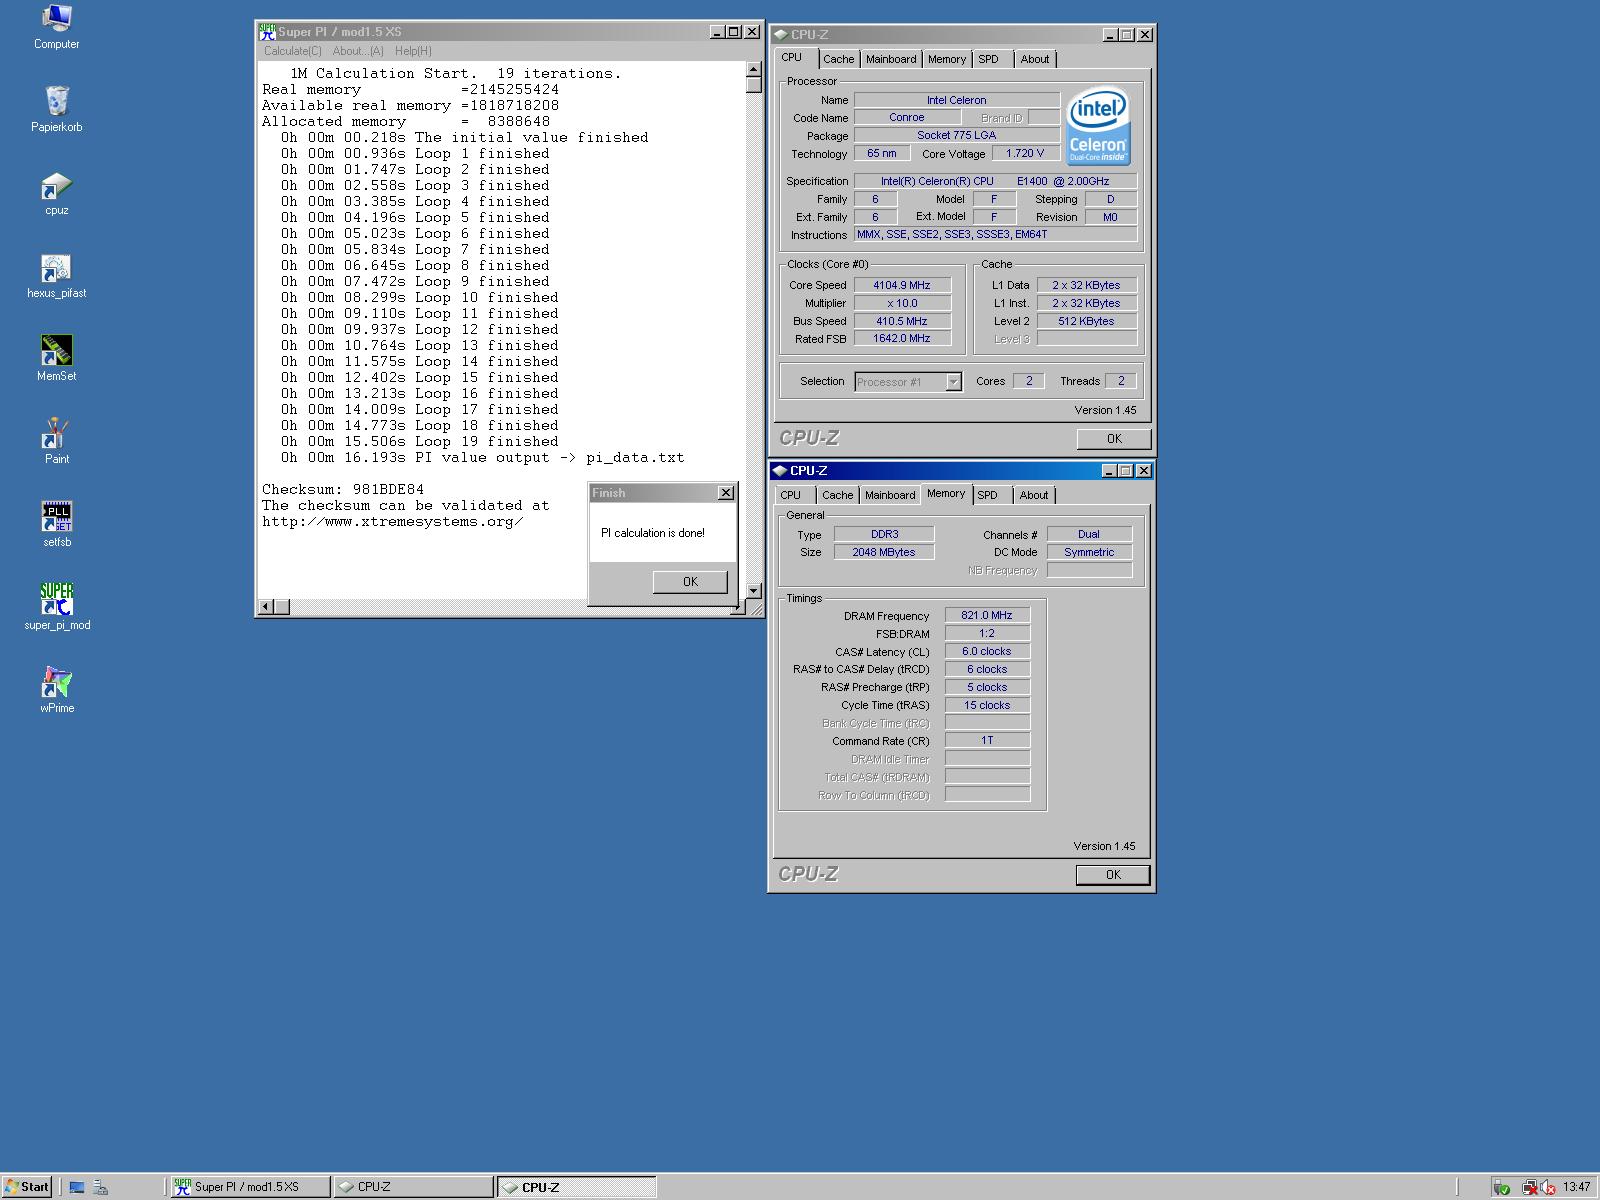
Task: Switch to first CPU-Z taskbar button
Action: [x=413, y=1187]
